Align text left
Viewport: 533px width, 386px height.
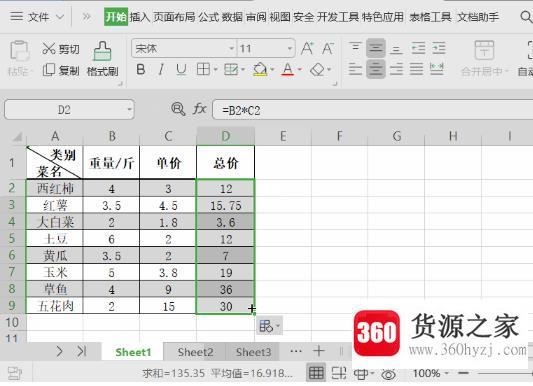tap(355, 69)
